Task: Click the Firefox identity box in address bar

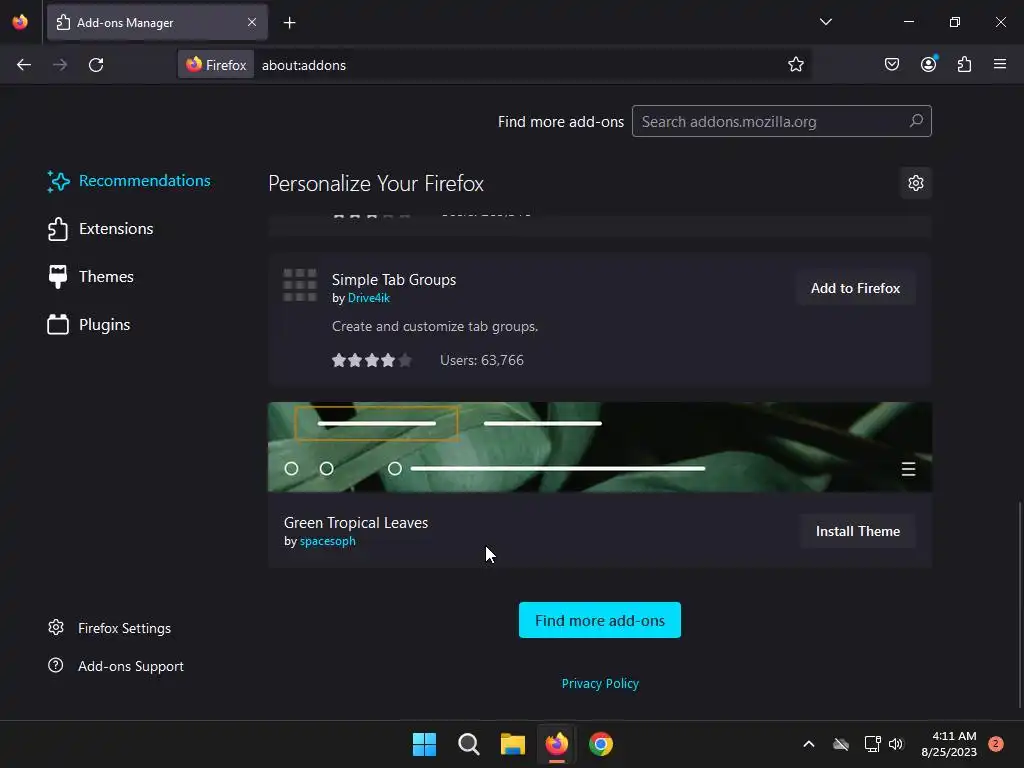Action: click(x=216, y=65)
